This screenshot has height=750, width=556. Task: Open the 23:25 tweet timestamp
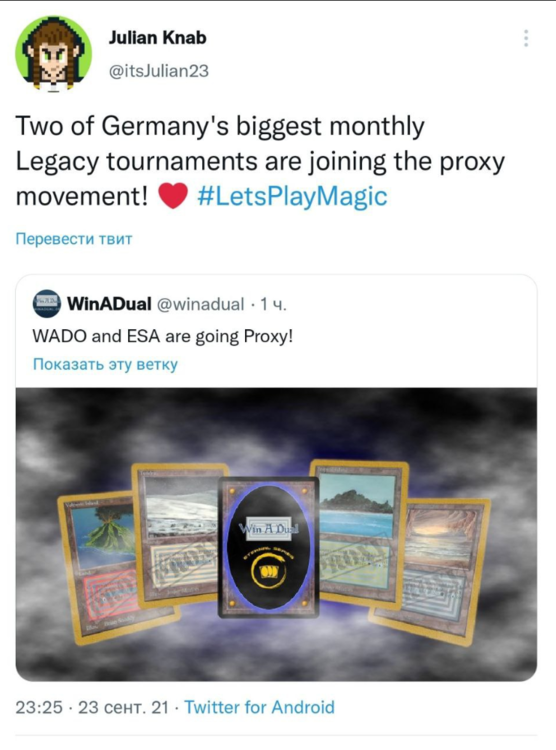39,707
